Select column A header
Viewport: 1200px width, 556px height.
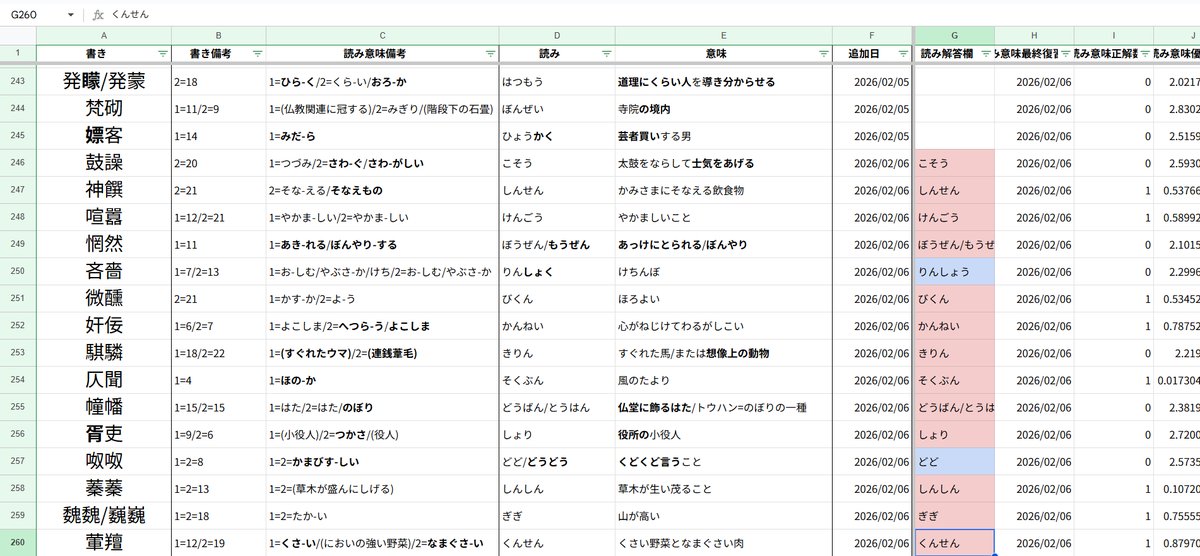tap(104, 35)
